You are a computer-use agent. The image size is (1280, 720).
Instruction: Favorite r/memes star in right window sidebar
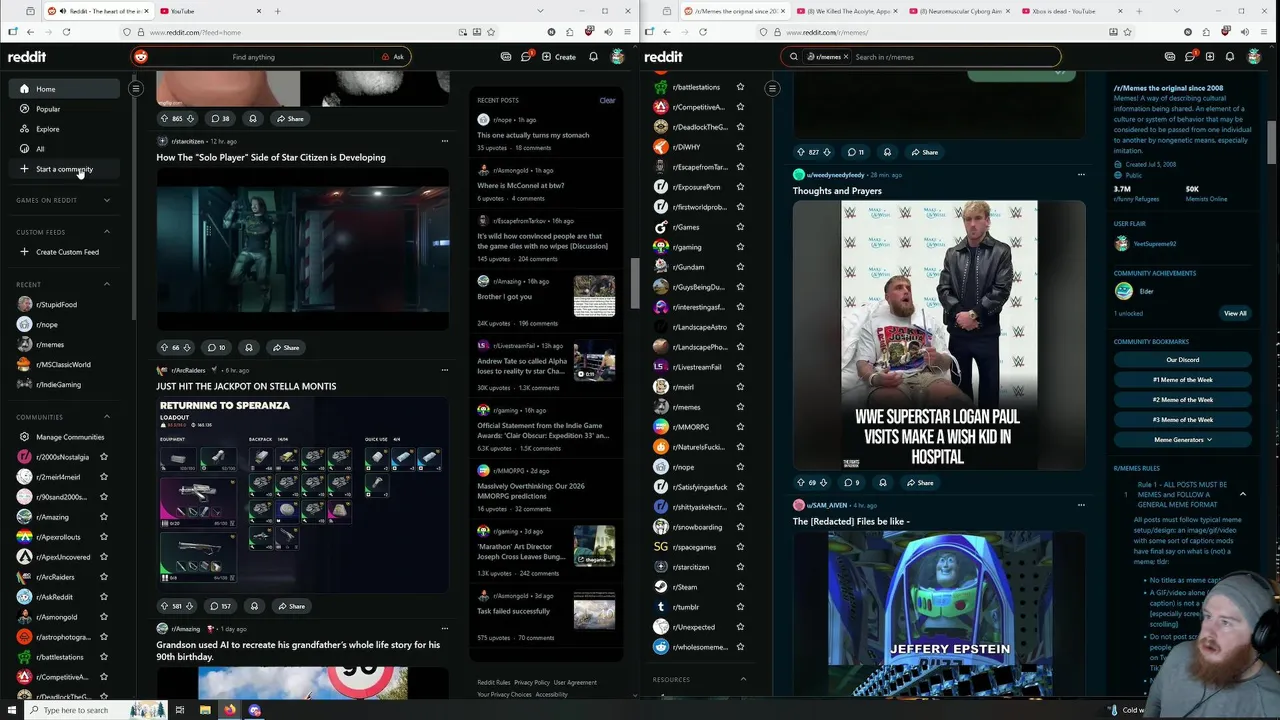click(x=740, y=407)
